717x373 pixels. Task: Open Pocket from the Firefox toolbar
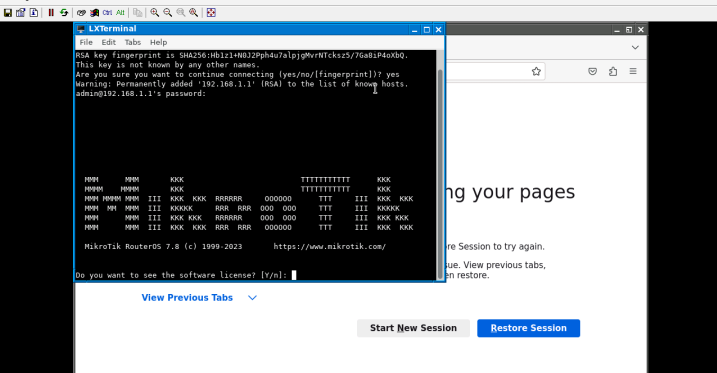click(x=592, y=71)
